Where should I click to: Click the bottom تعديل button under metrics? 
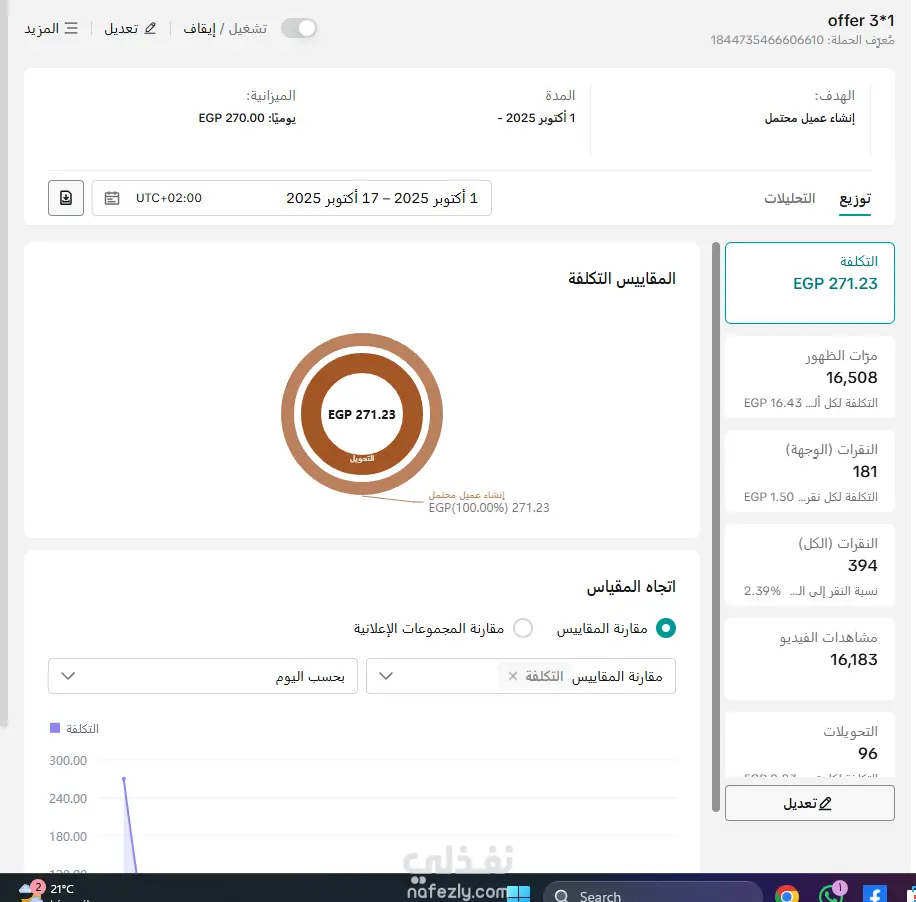tap(810, 803)
